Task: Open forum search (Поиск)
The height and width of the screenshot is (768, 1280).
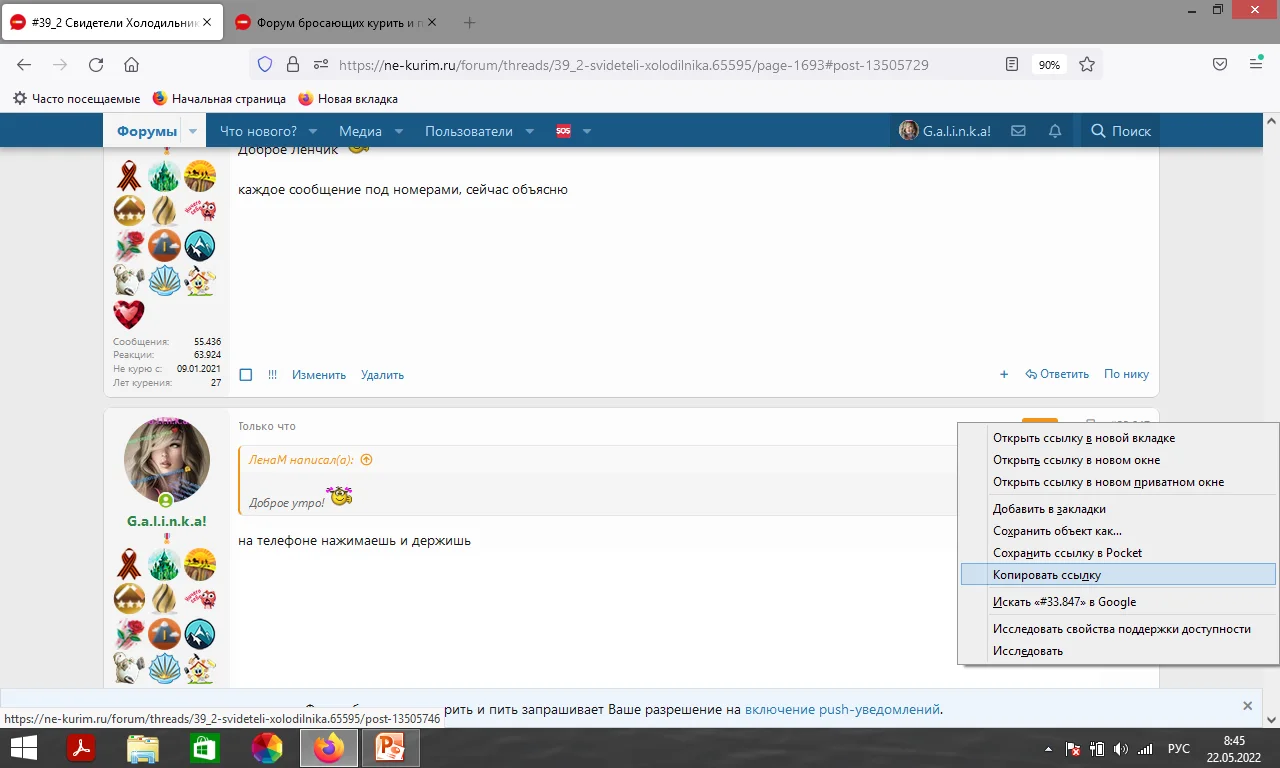Action: tap(1121, 131)
